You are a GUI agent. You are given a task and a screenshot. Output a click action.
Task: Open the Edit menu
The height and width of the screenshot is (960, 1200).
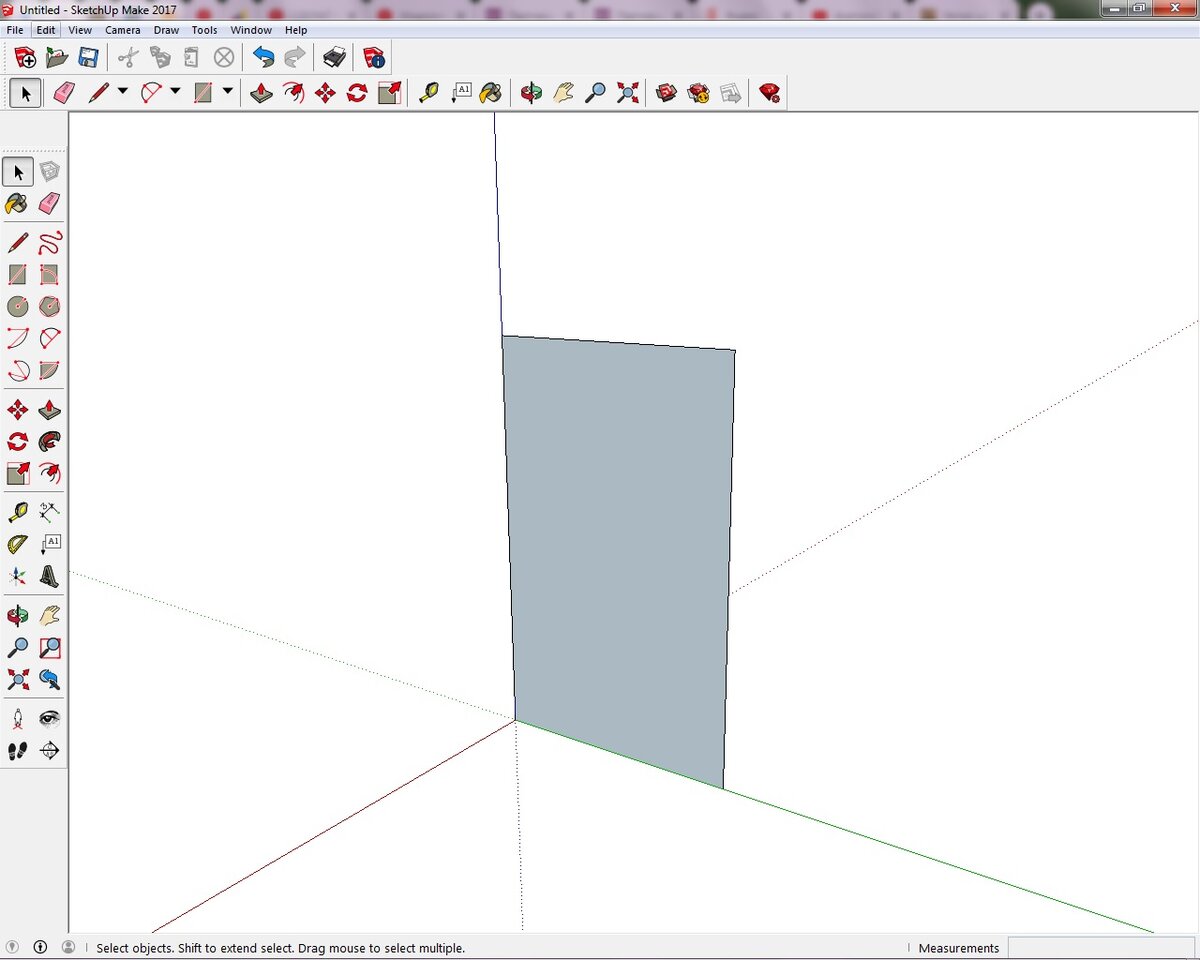(x=46, y=30)
